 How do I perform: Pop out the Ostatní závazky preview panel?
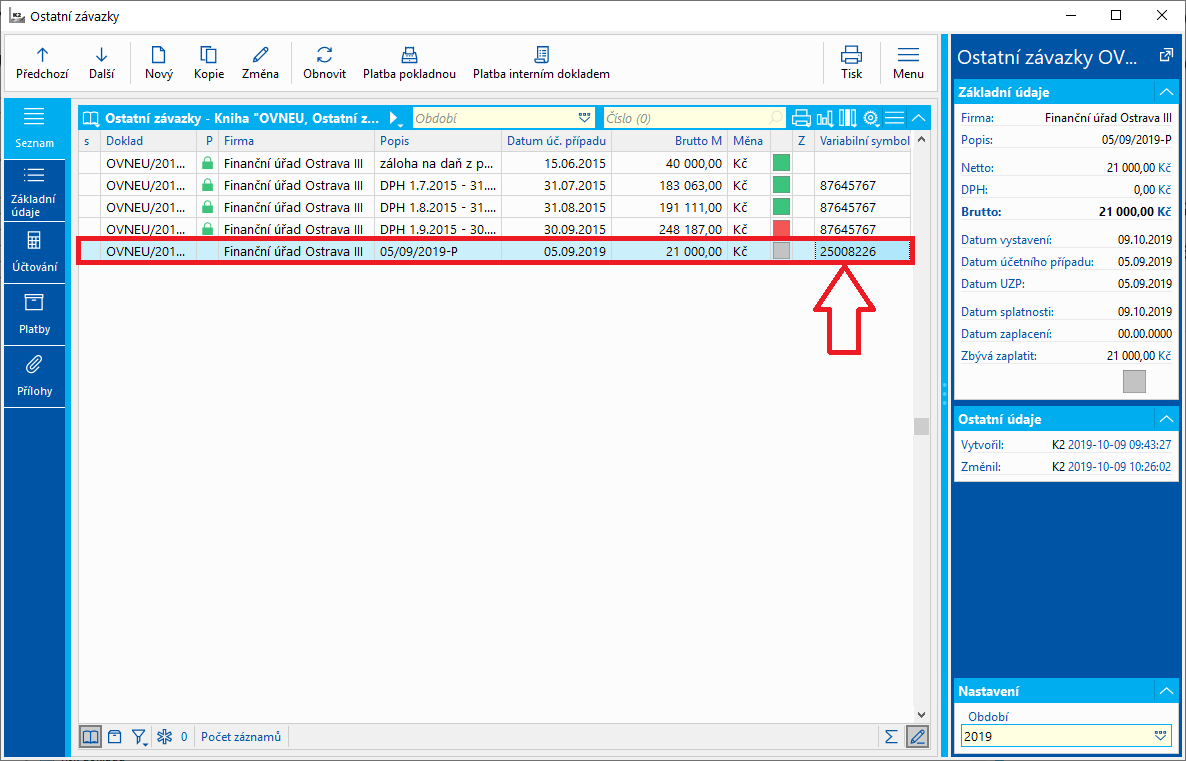click(x=1166, y=56)
